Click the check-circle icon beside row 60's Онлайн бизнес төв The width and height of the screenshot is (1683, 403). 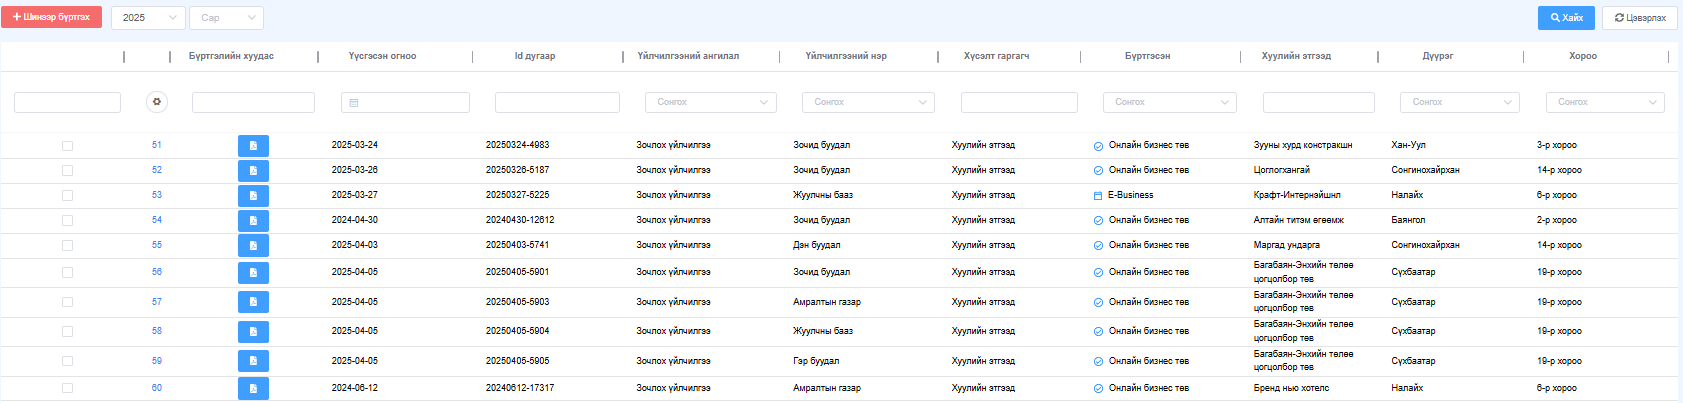click(1098, 389)
